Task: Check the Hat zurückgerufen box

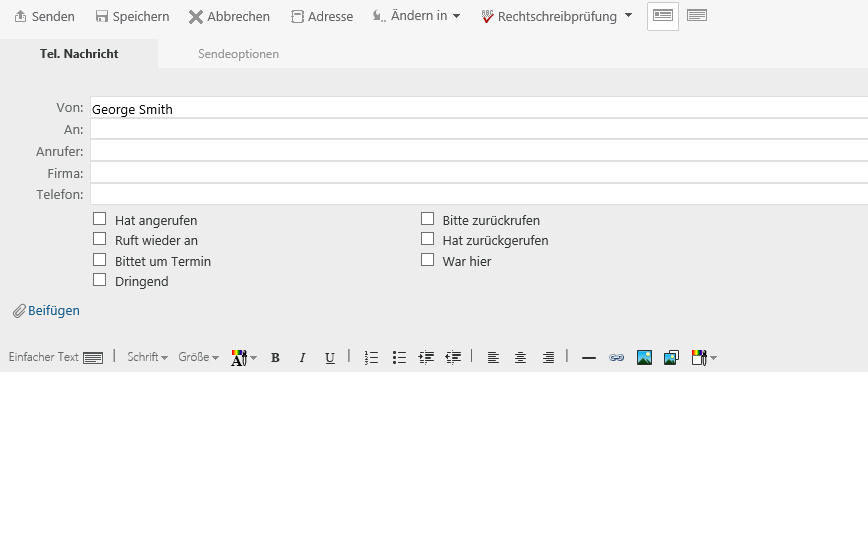Action: pyautogui.click(x=427, y=239)
